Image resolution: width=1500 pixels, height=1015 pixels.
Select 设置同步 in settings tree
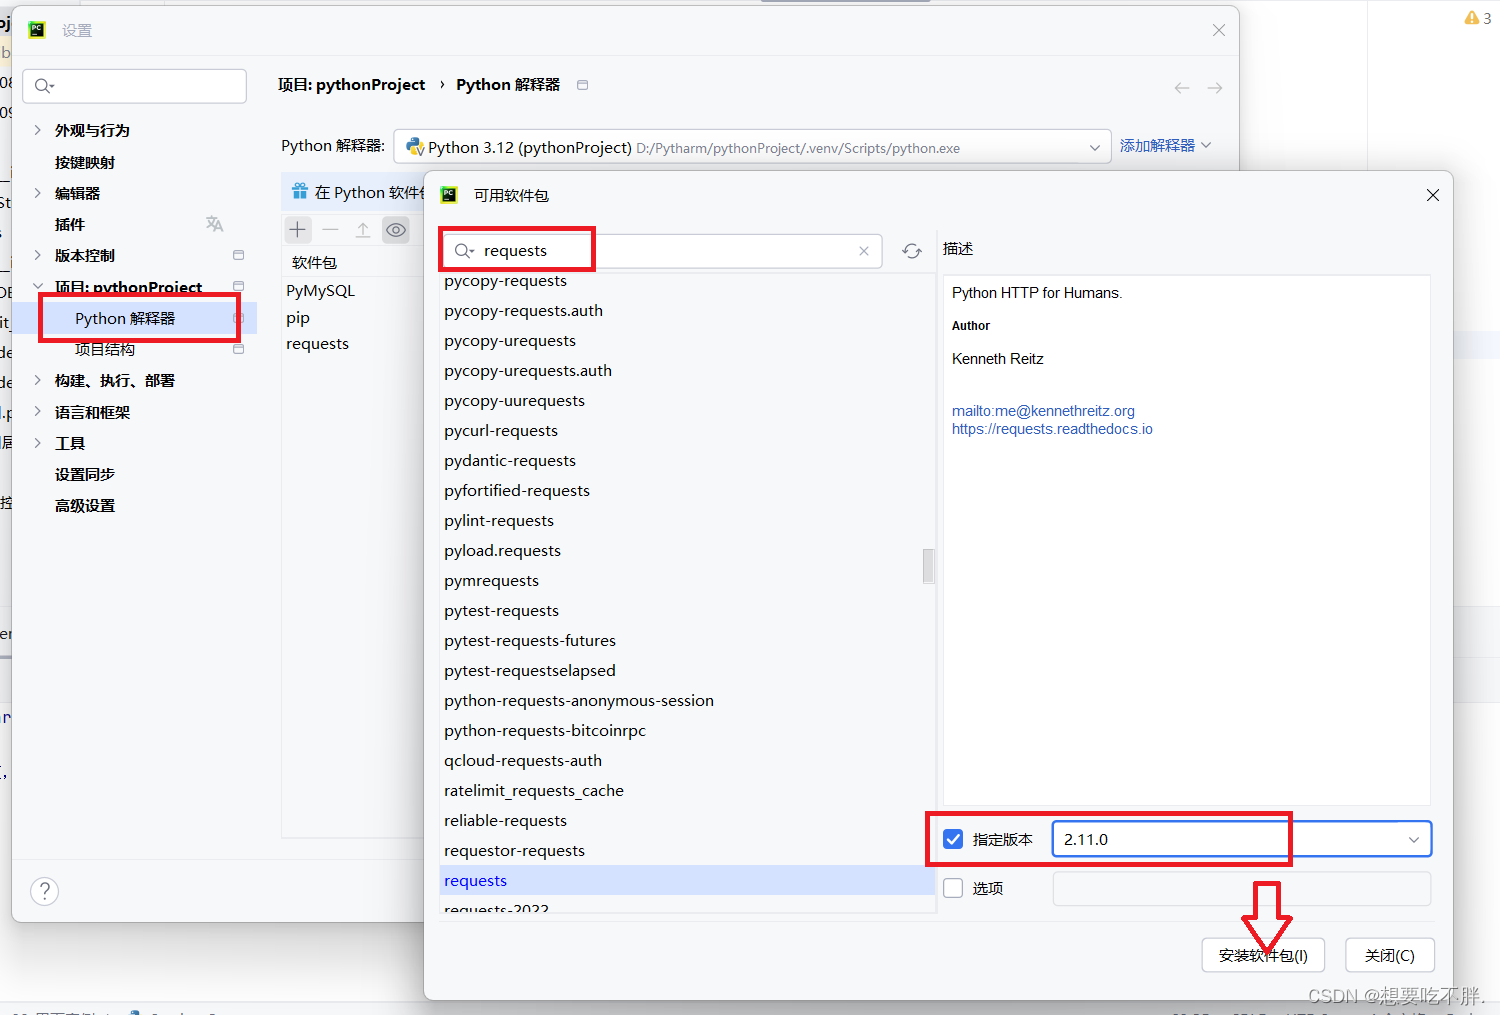point(85,474)
